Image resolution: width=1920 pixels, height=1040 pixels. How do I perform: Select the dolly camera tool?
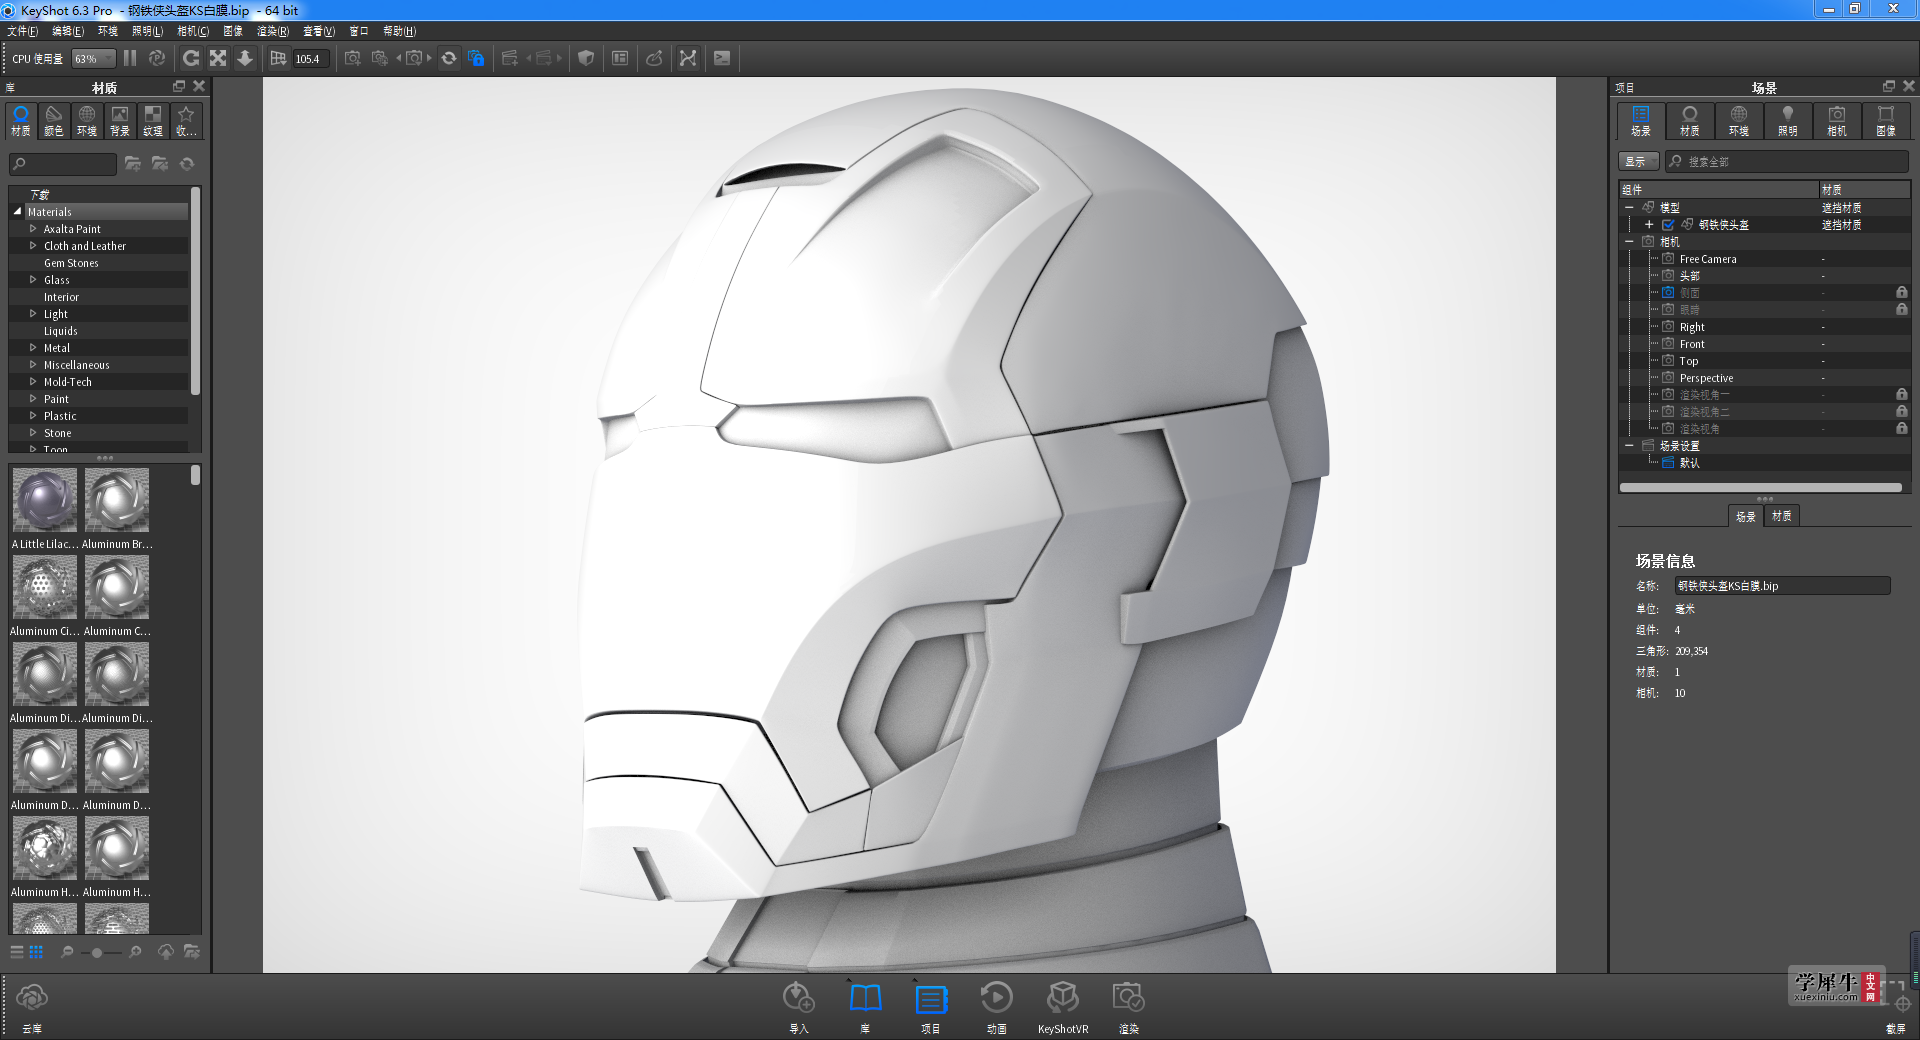245,59
